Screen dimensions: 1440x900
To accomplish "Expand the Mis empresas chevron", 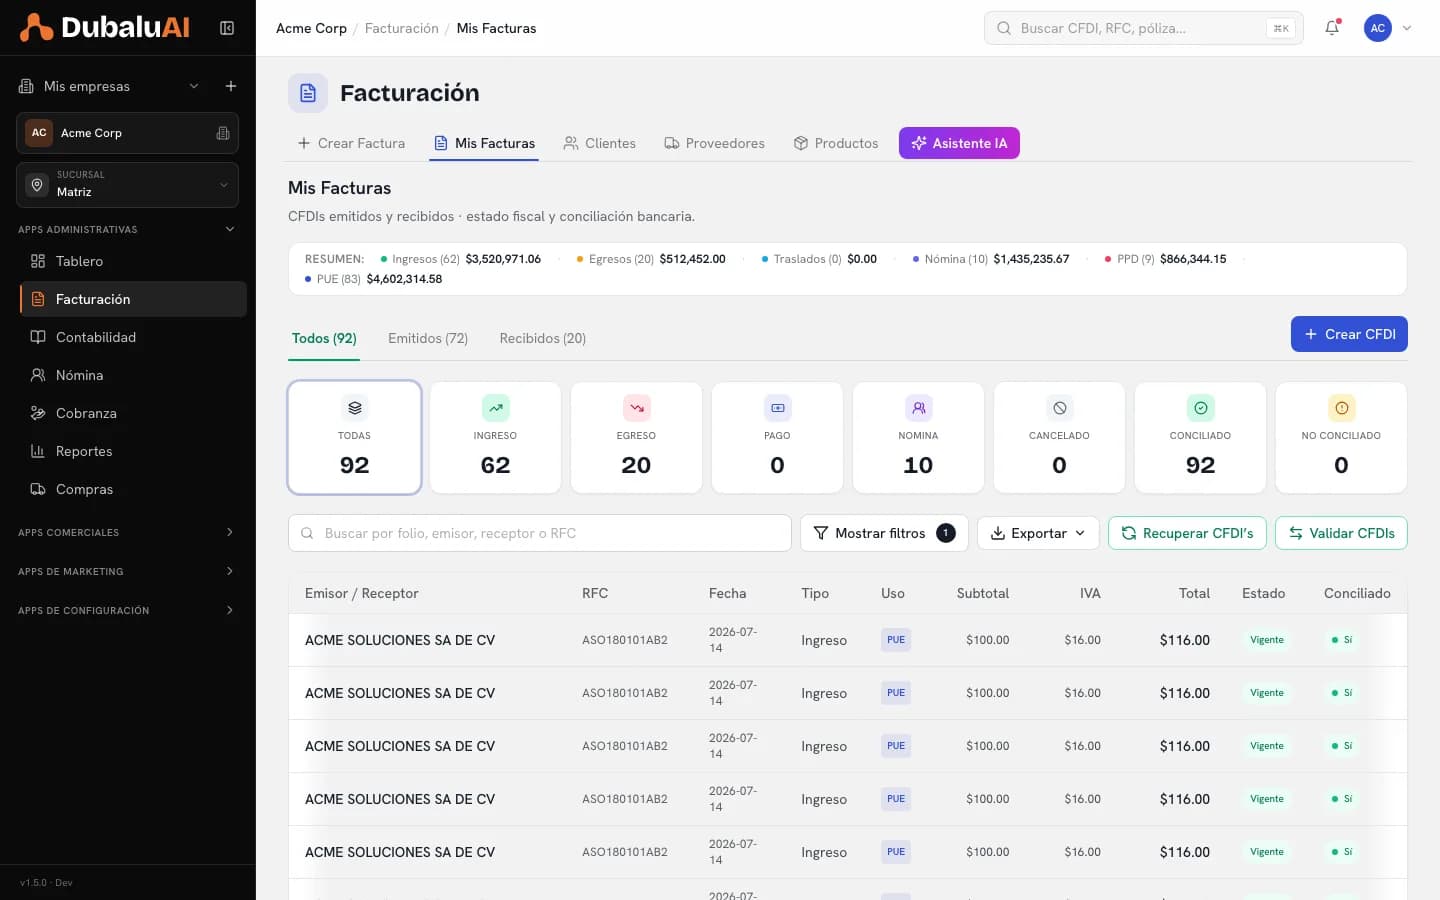I will click(194, 86).
